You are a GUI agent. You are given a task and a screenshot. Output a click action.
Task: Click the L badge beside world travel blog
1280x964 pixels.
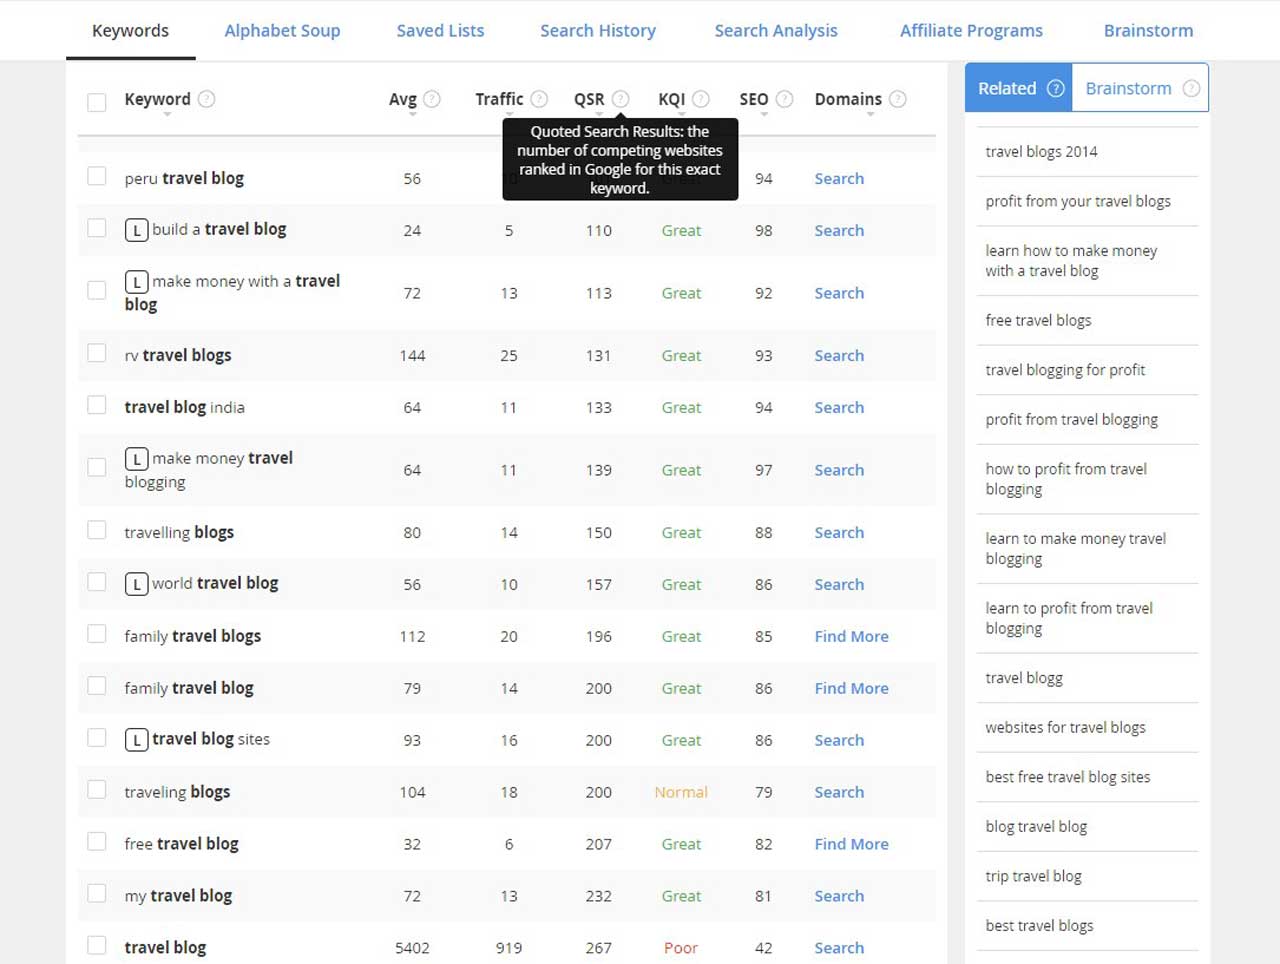coord(137,584)
